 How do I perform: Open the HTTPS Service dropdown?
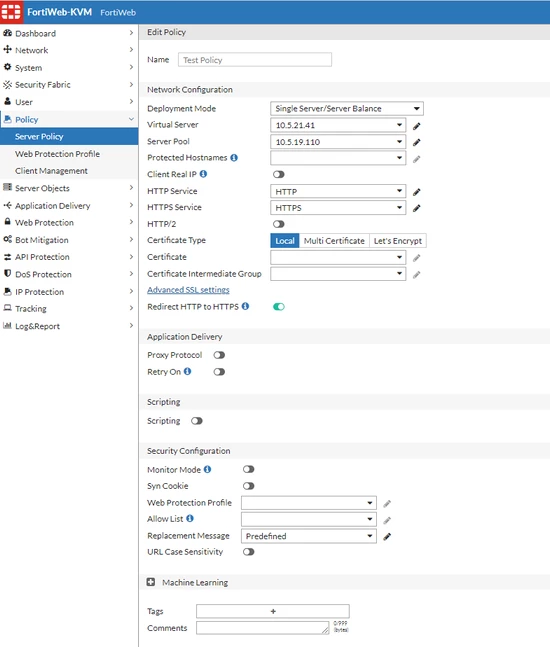(x=338, y=208)
